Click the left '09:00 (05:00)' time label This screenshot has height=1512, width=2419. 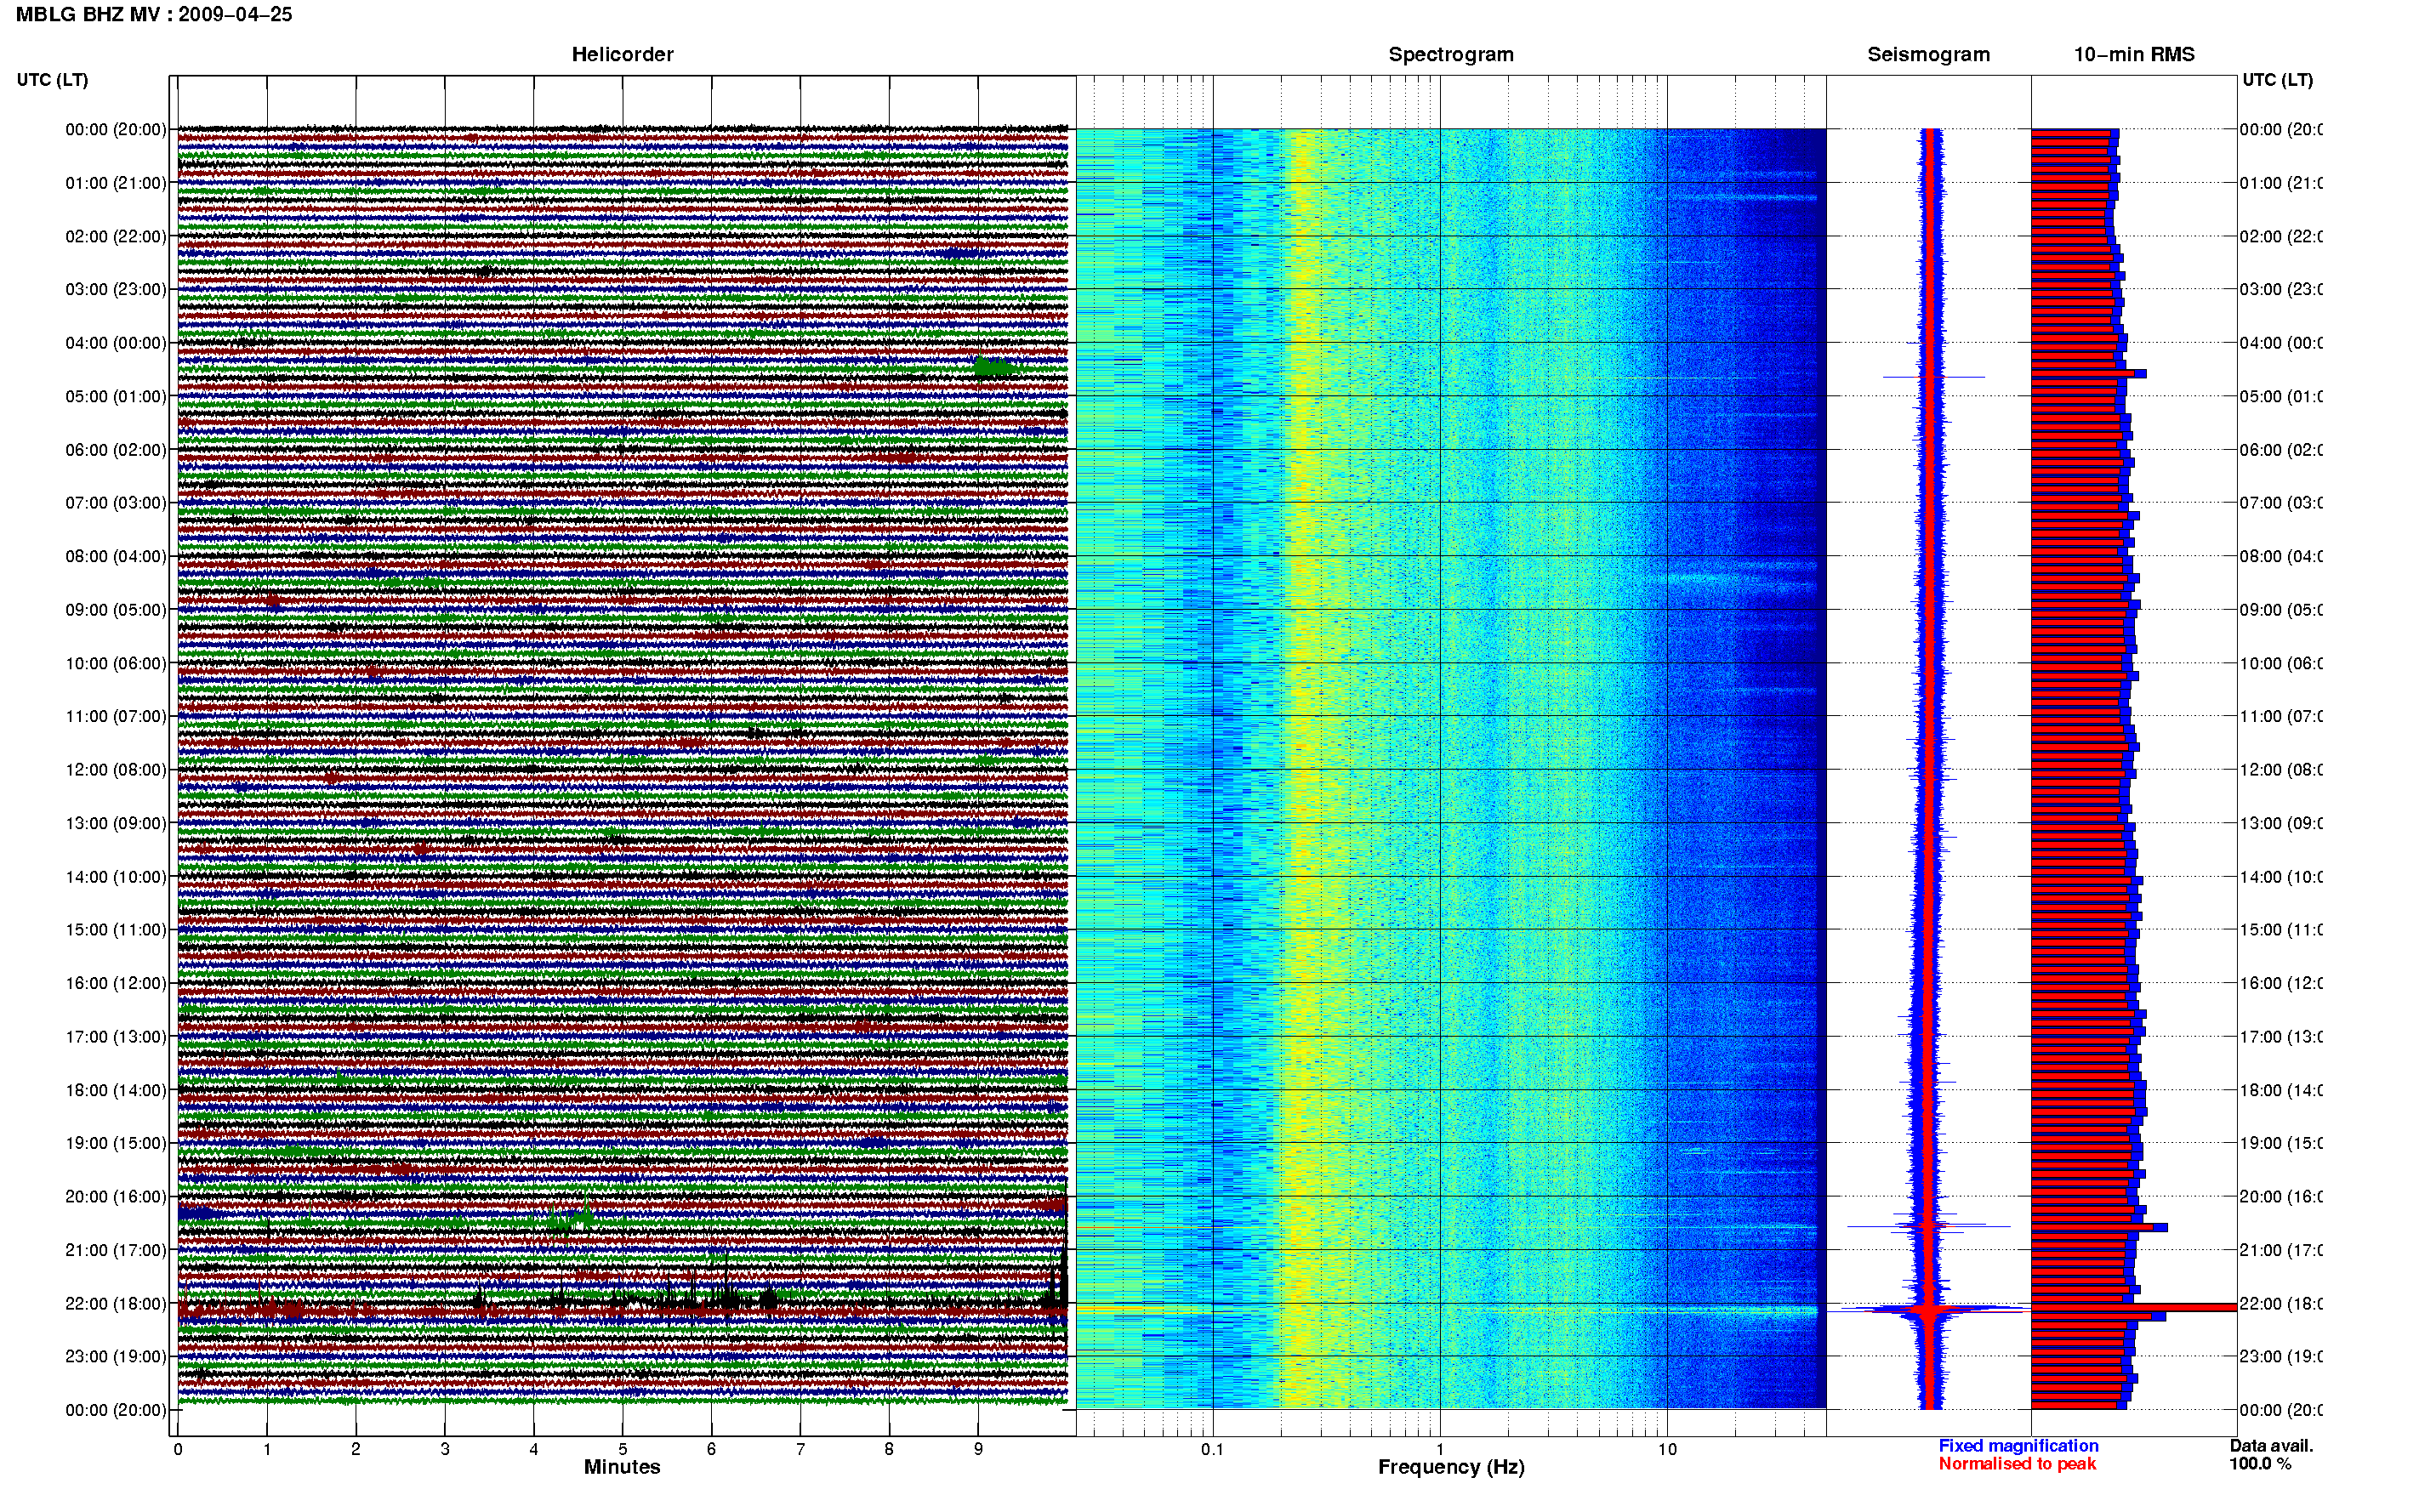pyautogui.click(x=116, y=609)
